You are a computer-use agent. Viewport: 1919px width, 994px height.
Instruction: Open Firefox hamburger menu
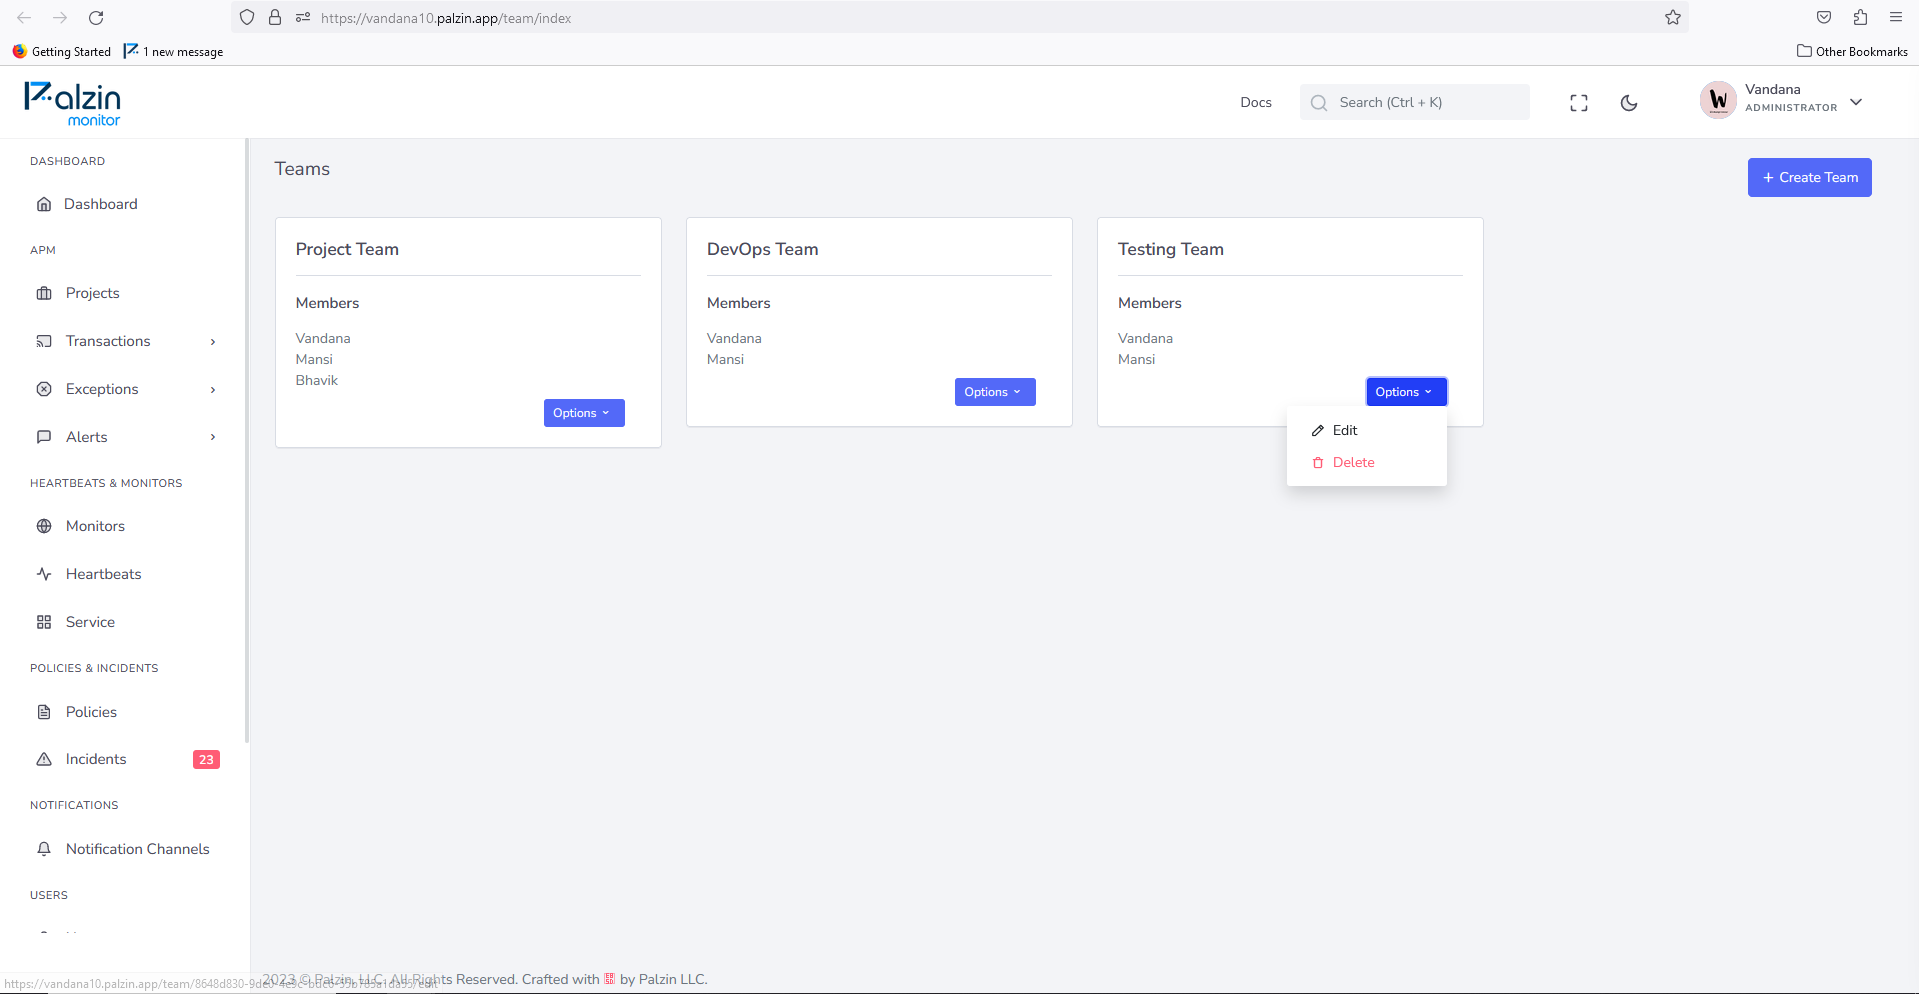1896,17
